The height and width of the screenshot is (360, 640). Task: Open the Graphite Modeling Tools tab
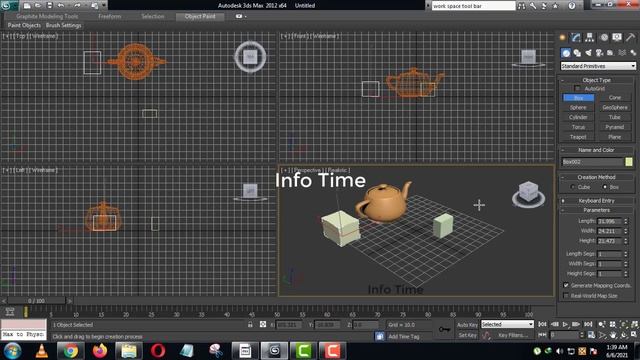(x=47, y=16)
